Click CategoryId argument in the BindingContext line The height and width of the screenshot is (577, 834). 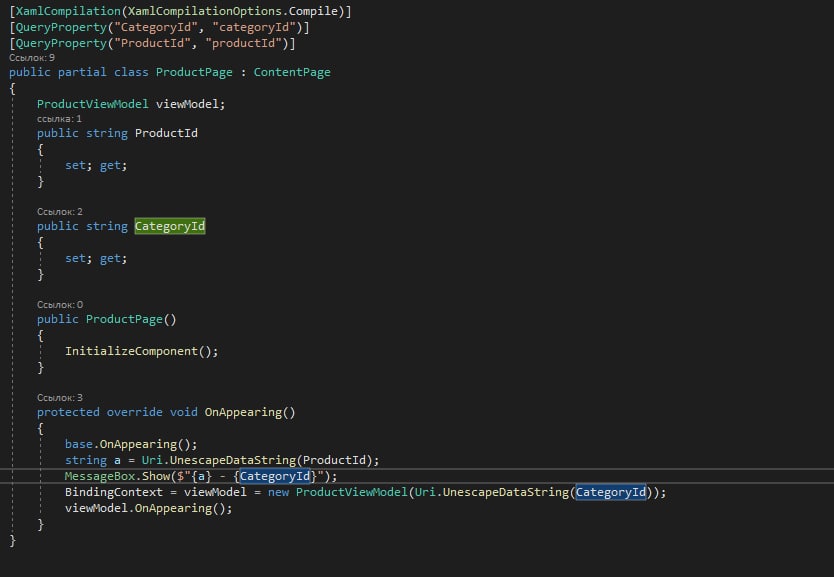click(x=611, y=492)
